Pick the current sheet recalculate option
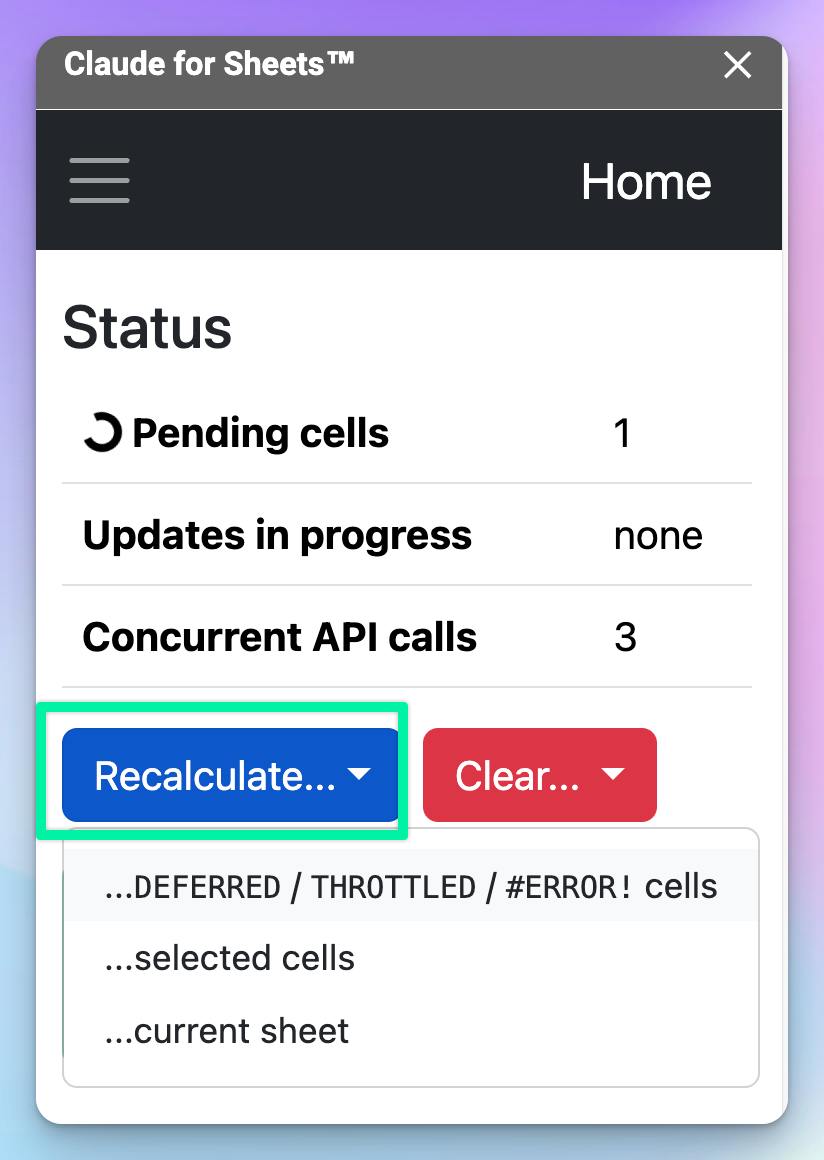Viewport: 824px width, 1160px height. click(227, 1031)
